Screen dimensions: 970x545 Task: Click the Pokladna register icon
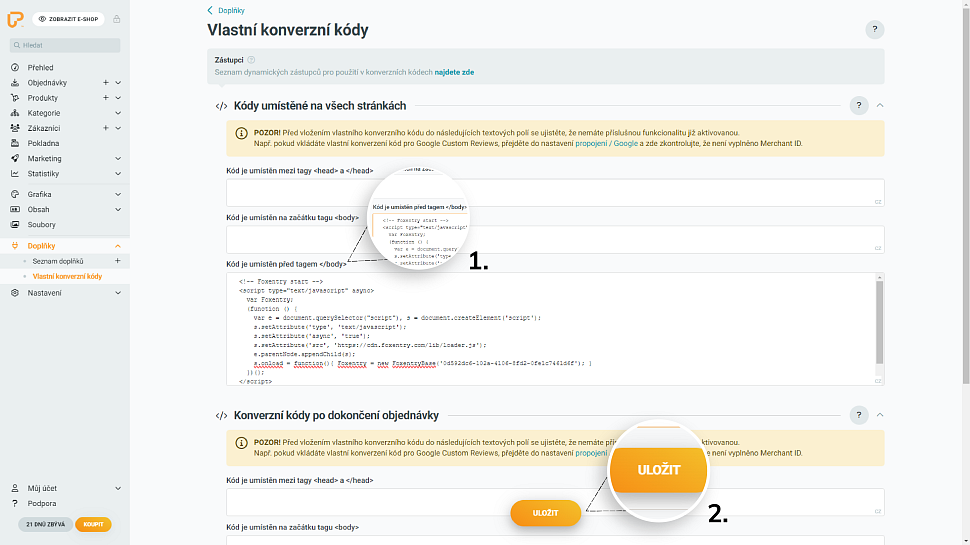tap(15, 144)
